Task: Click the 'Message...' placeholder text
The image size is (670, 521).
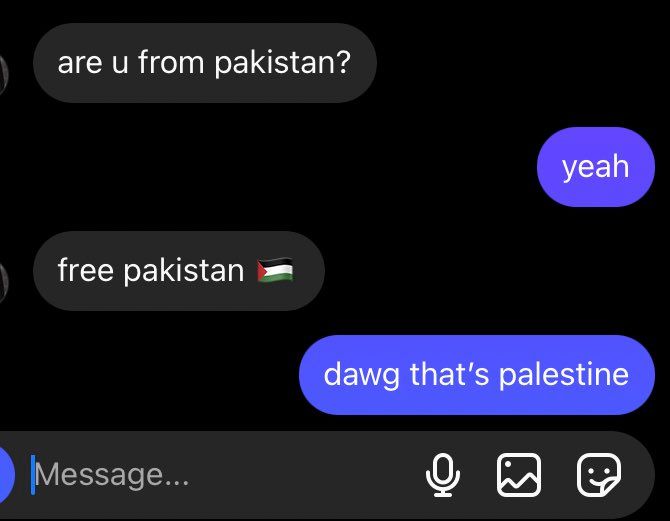Action: coord(112,475)
